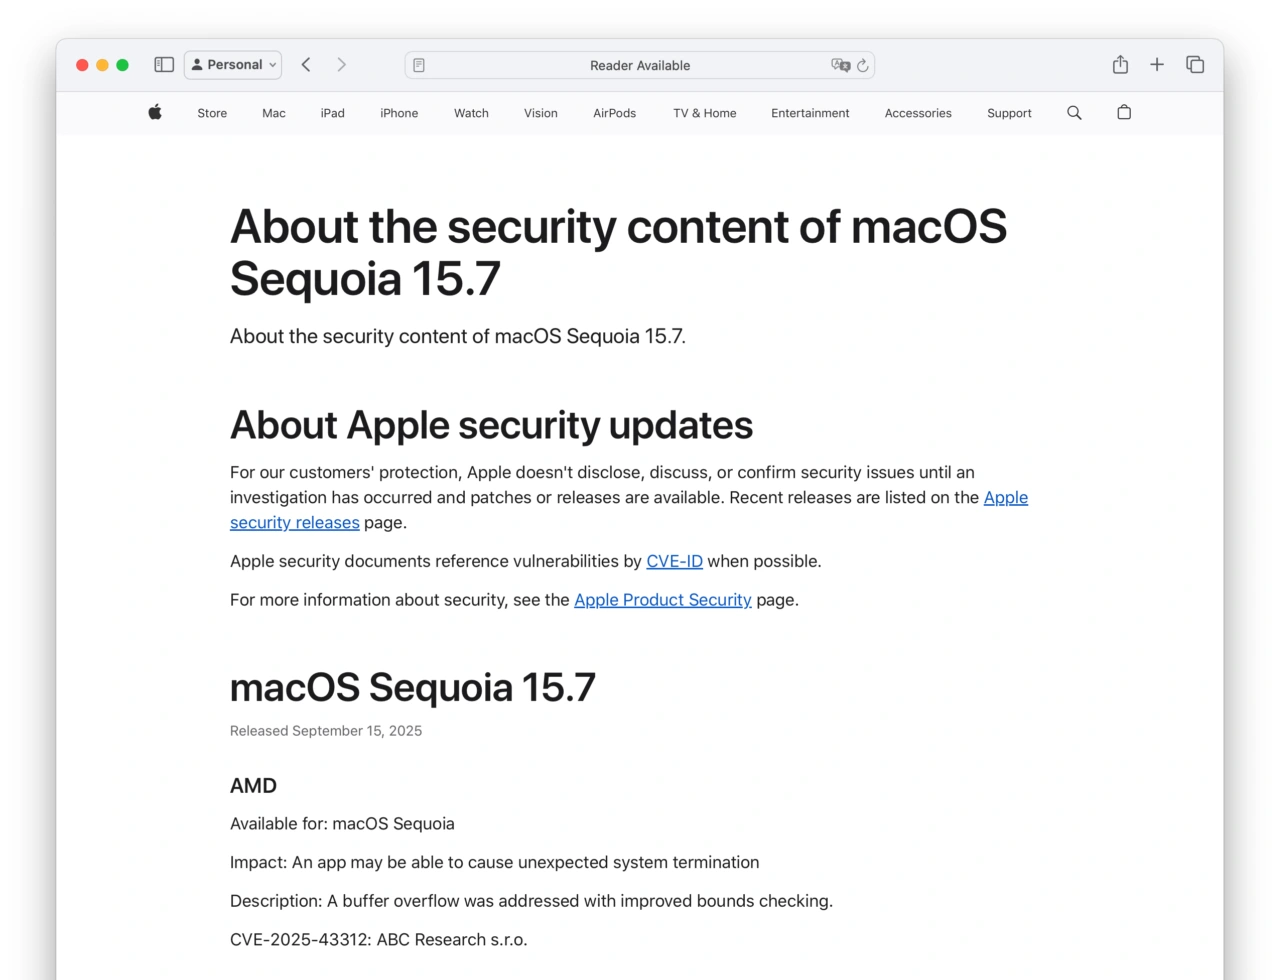Toggle the sidebar in Safari
Viewport: 1280px width, 980px height.
coord(163,64)
